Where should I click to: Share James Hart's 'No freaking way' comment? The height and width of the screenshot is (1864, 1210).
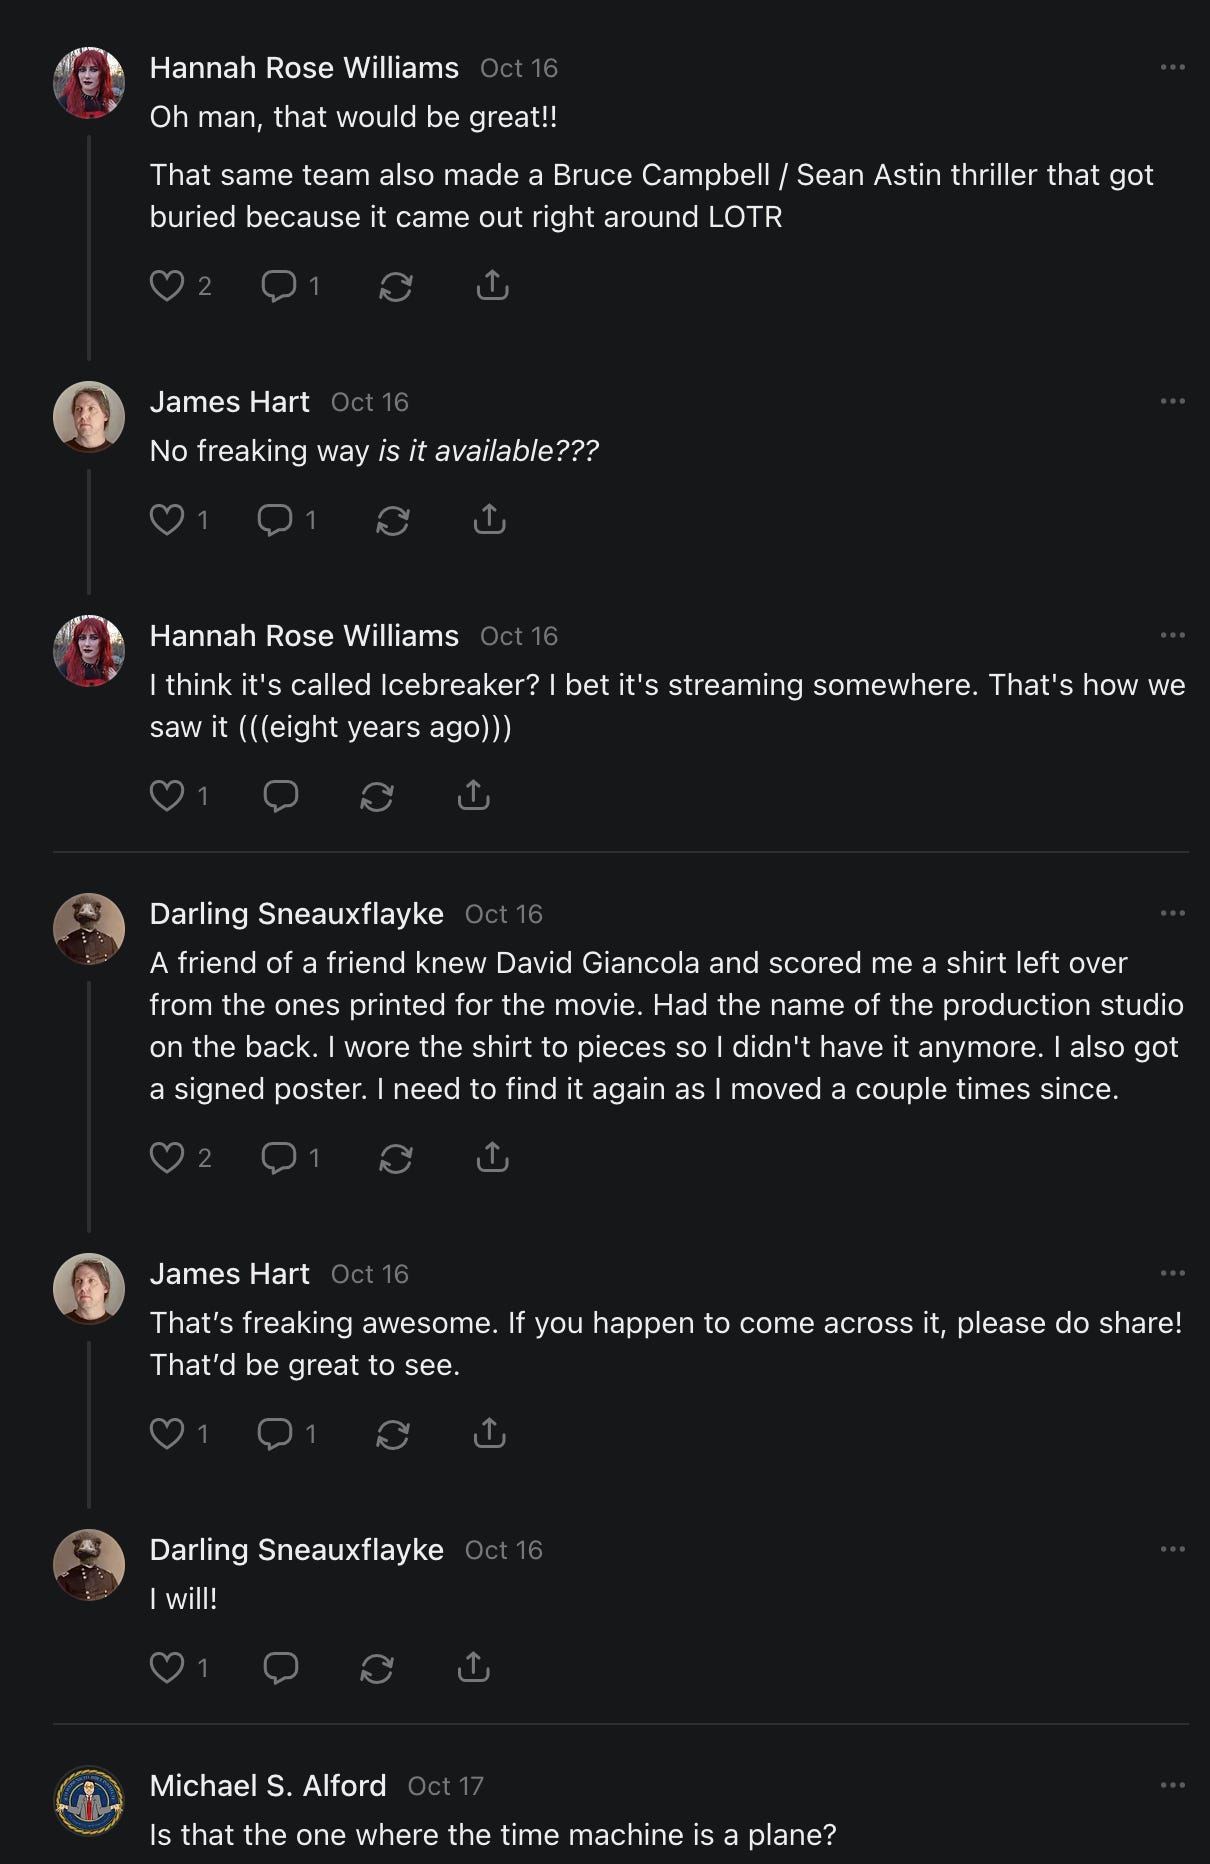click(489, 520)
